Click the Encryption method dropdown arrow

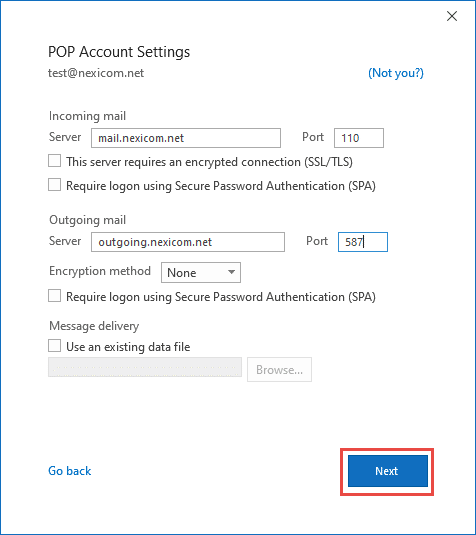click(231, 272)
